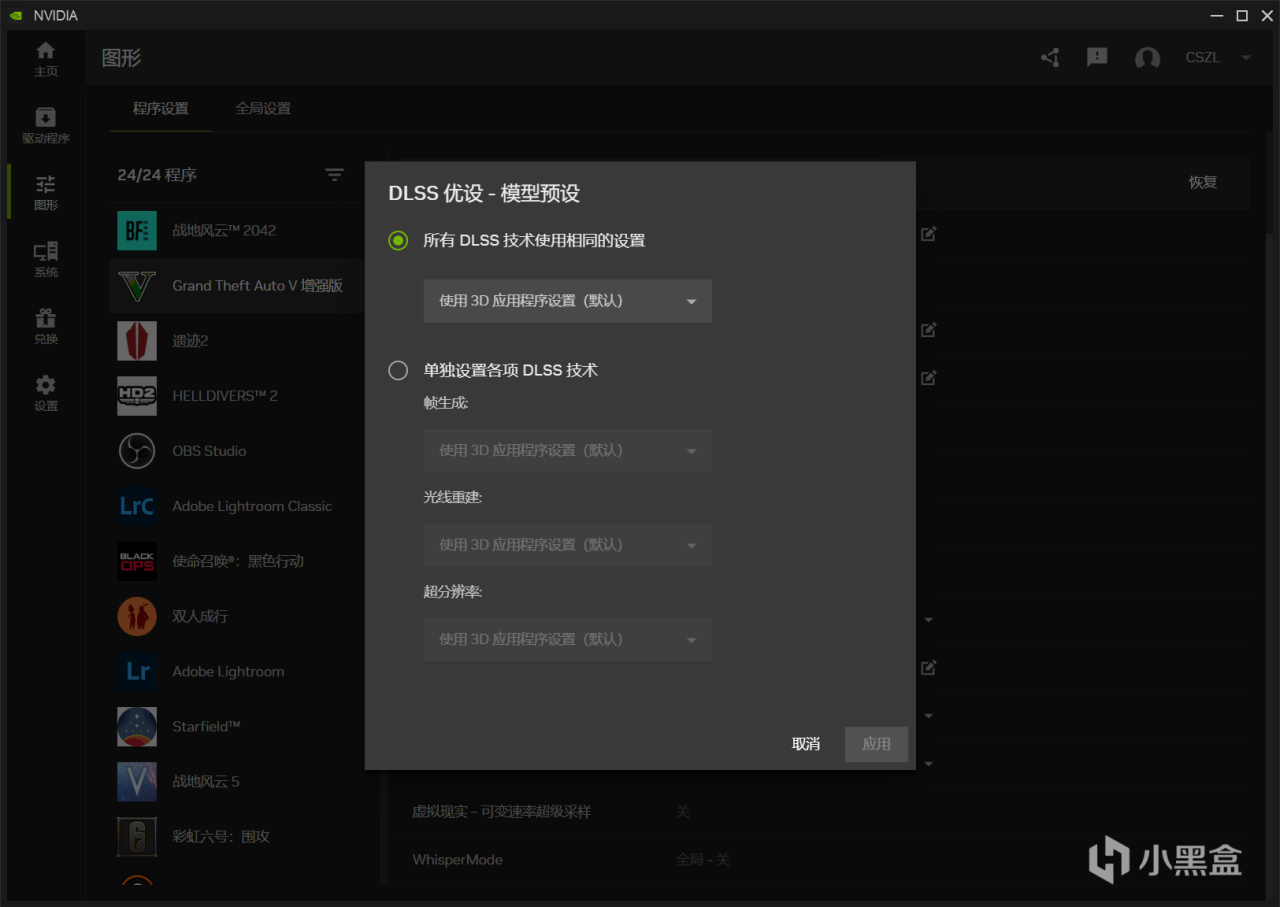Open the 光线重建 preset dropdown

click(x=568, y=545)
